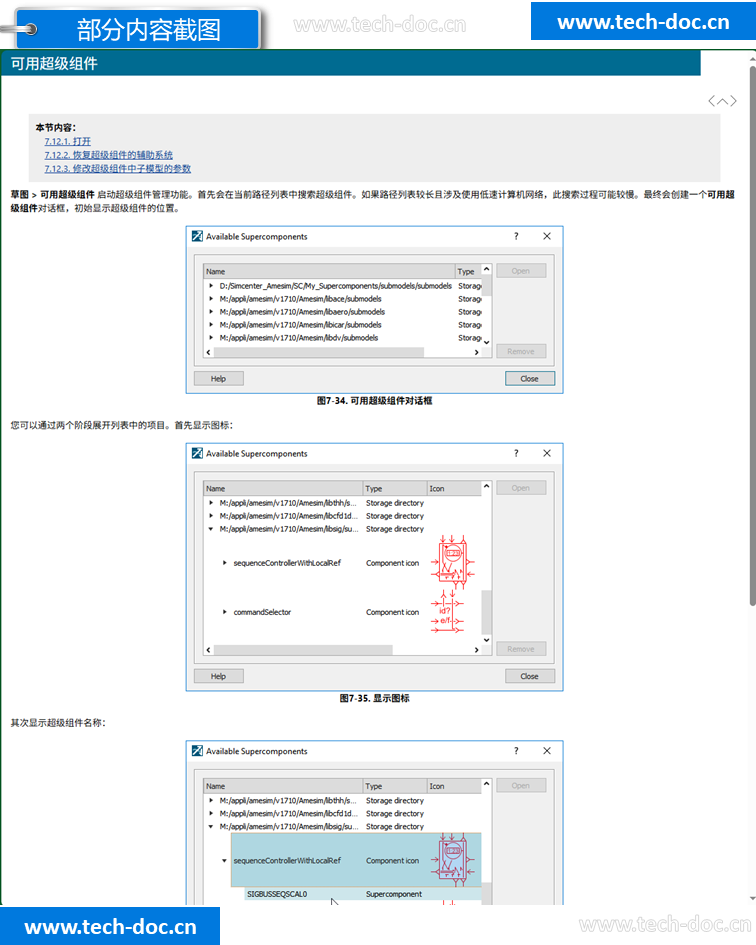Close the second Available Supercomponents dialog with X
The height and width of the screenshot is (945, 756).
(547, 453)
